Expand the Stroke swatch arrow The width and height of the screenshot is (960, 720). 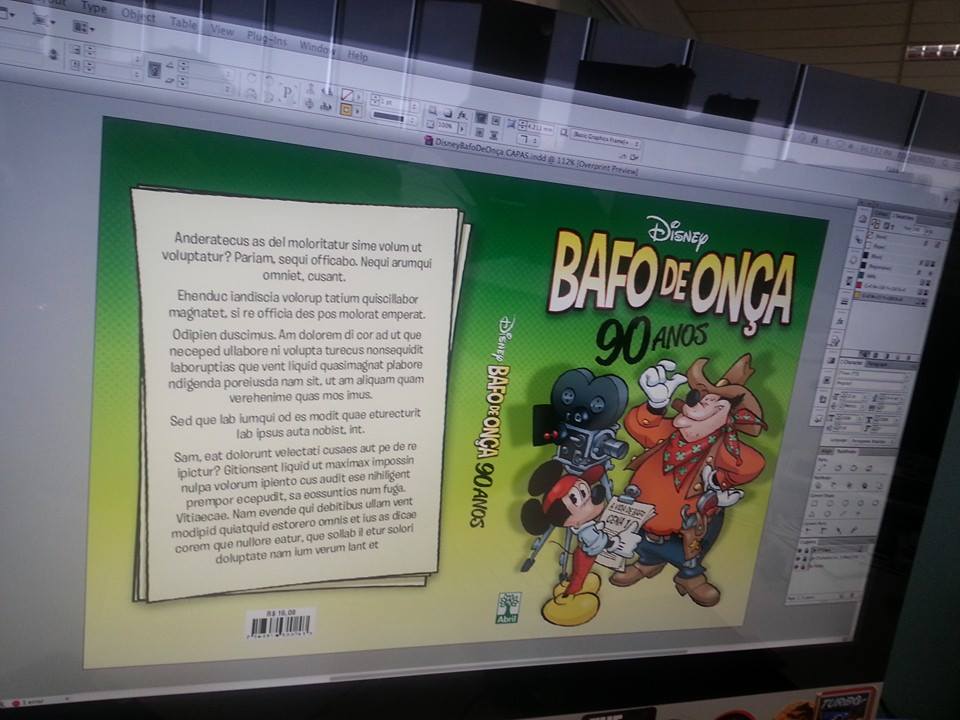[358, 113]
